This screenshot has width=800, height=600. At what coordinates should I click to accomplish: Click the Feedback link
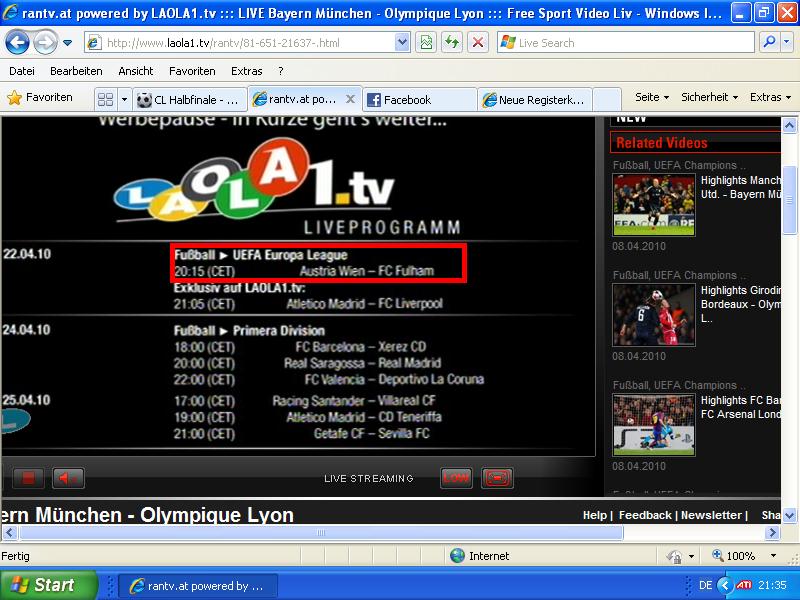[x=645, y=515]
